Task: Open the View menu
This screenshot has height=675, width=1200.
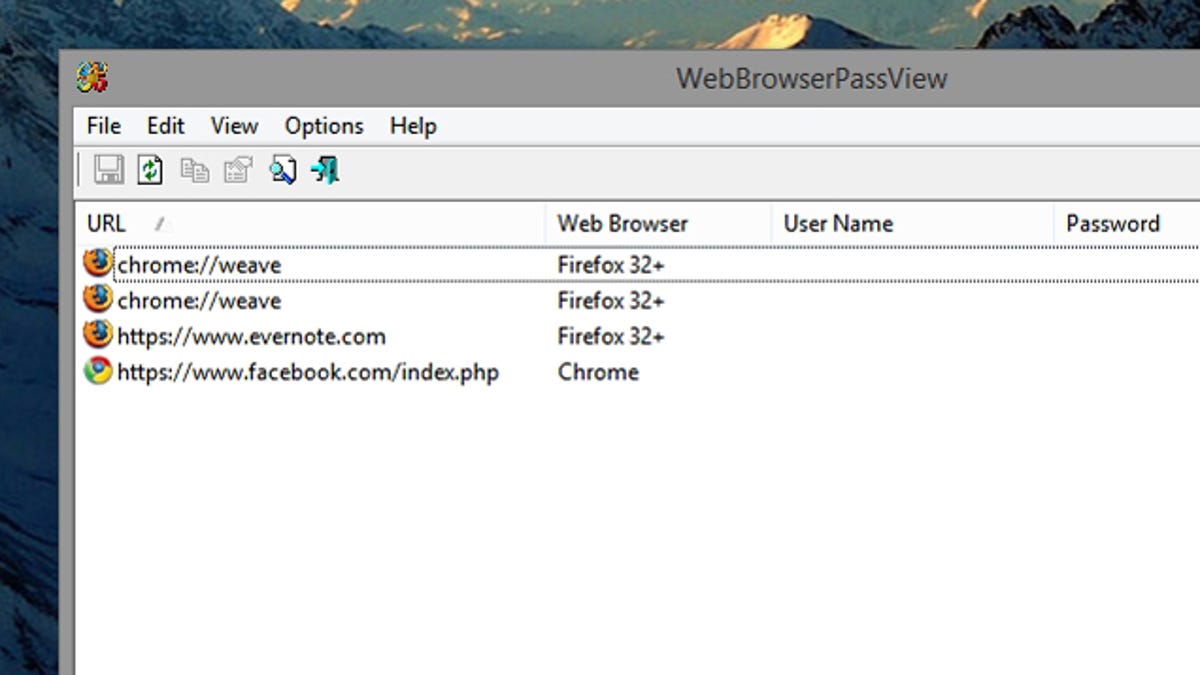Action: tap(234, 126)
